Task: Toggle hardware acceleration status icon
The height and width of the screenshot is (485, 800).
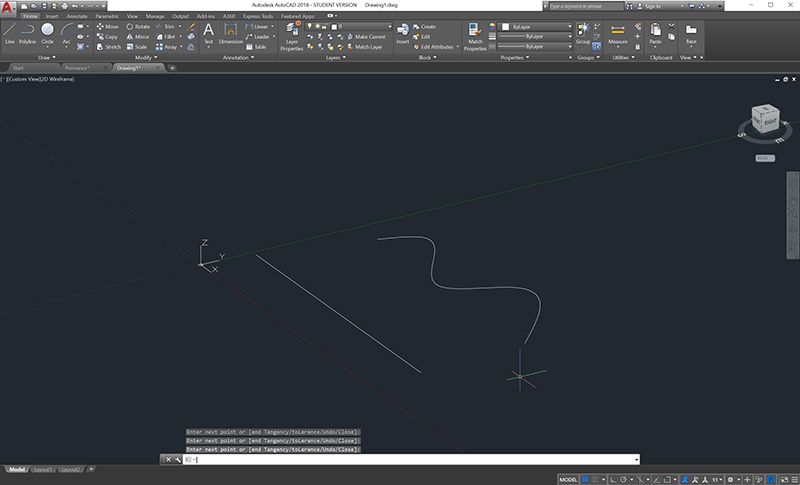Action: pyautogui.click(x=771, y=479)
